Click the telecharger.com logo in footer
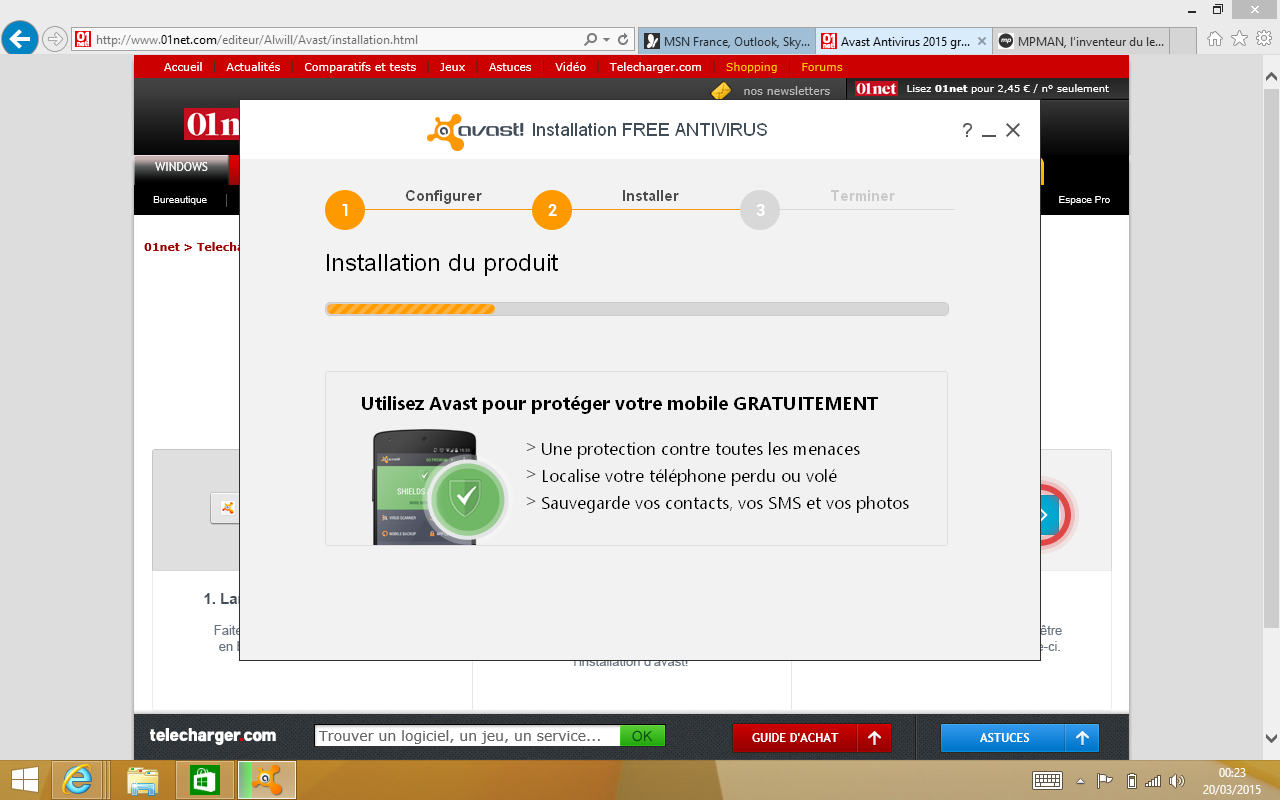 tap(213, 736)
